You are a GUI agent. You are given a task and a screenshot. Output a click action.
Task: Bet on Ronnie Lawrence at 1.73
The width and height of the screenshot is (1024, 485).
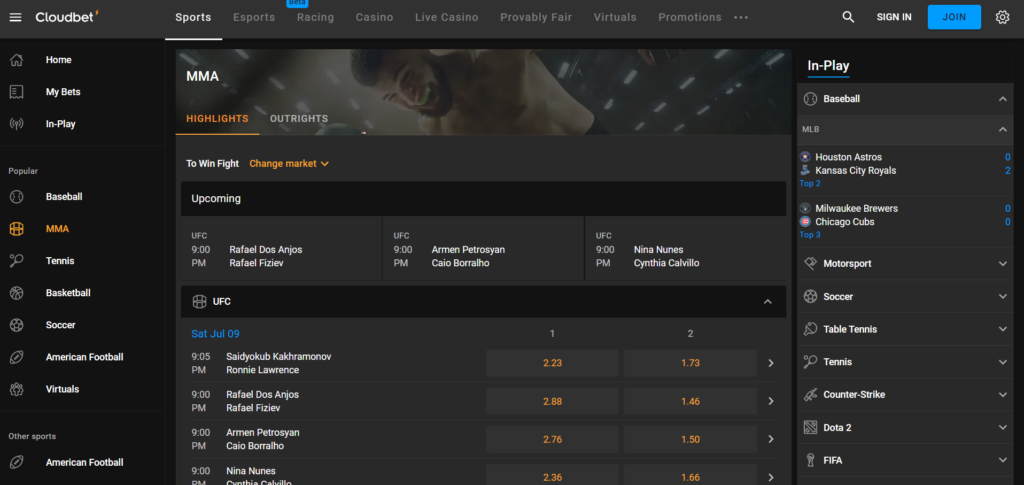click(x=690, y=363)
